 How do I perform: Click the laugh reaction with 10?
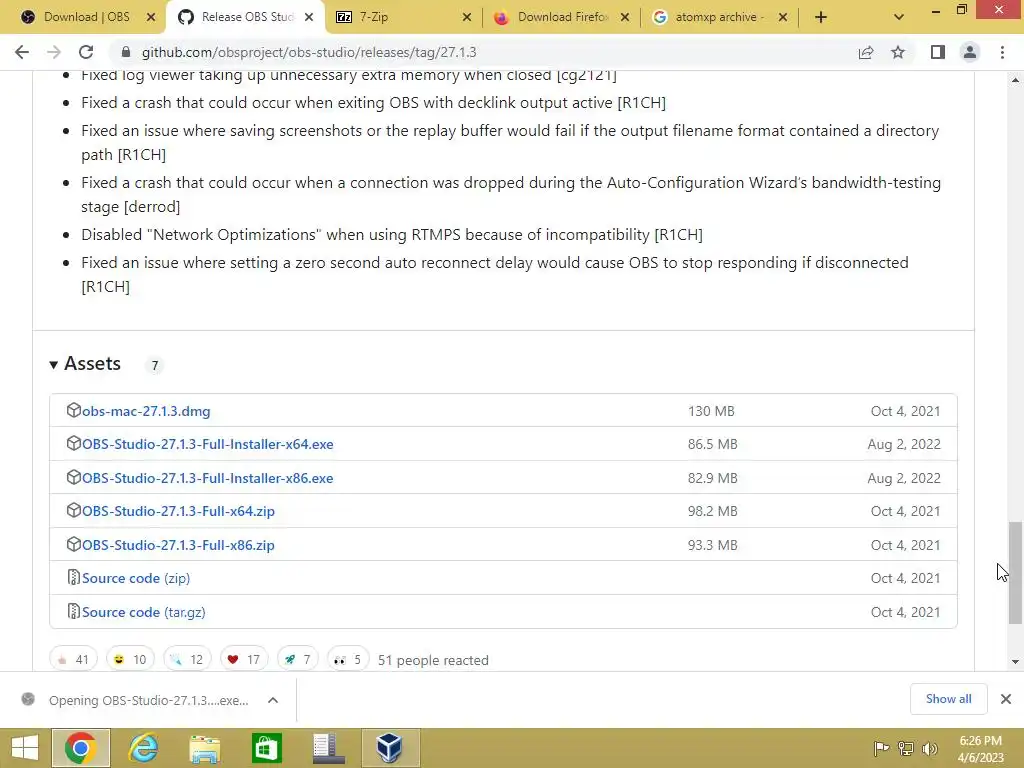tap(130, 660)
